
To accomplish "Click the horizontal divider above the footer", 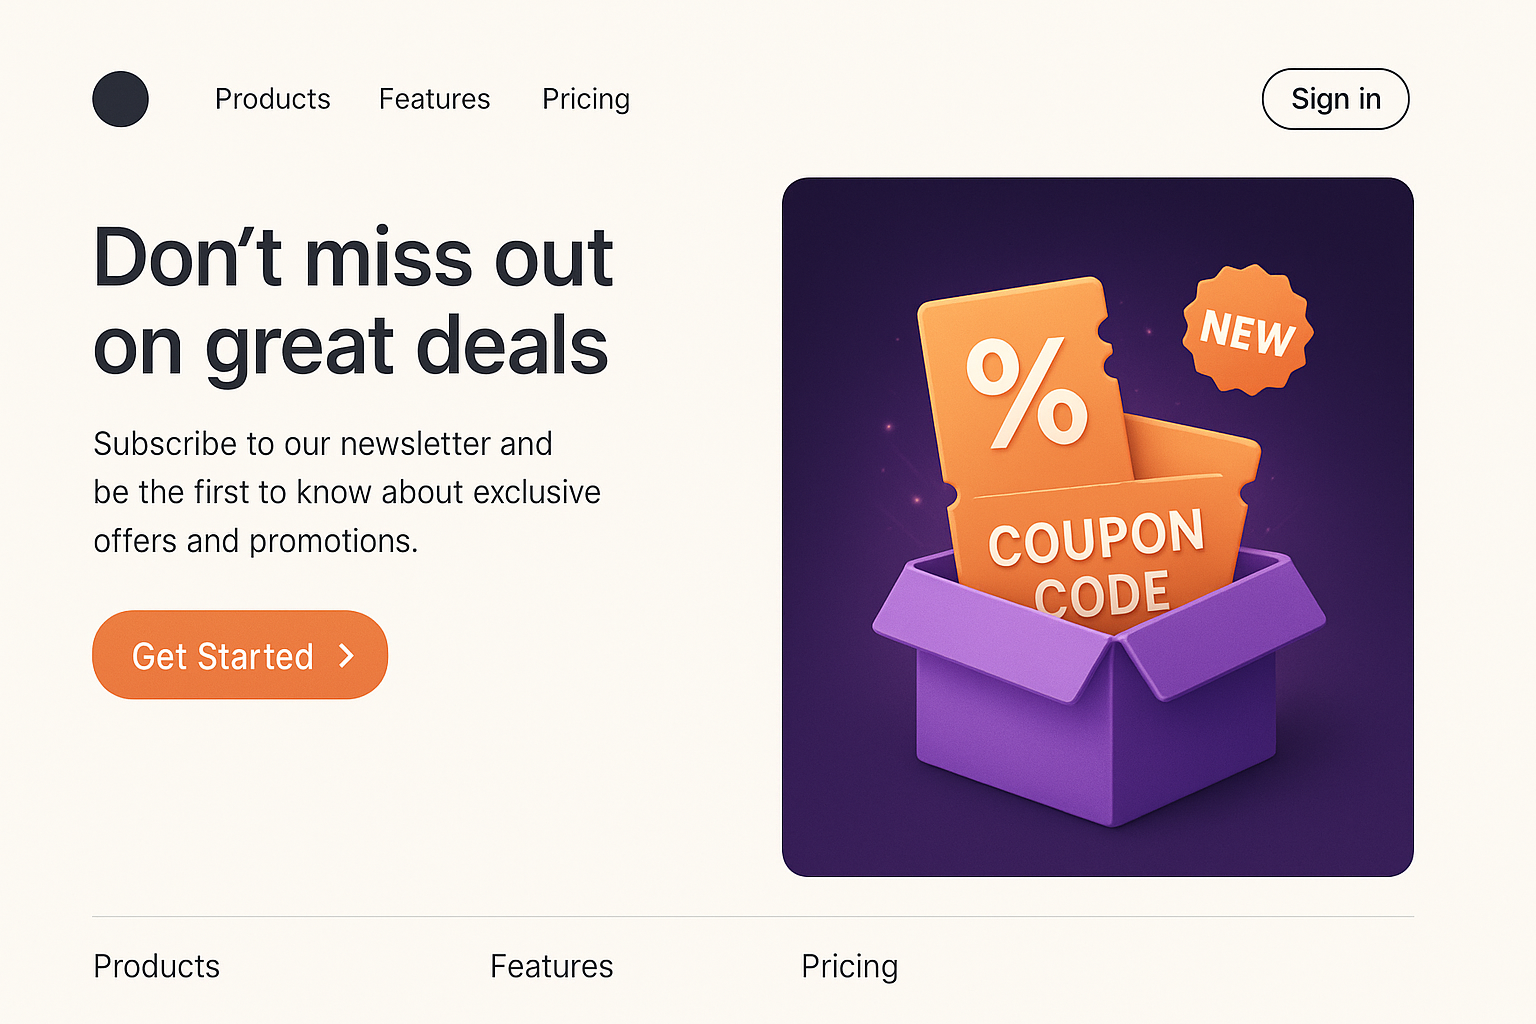I will pyautogui.click(x=752, y=916).
